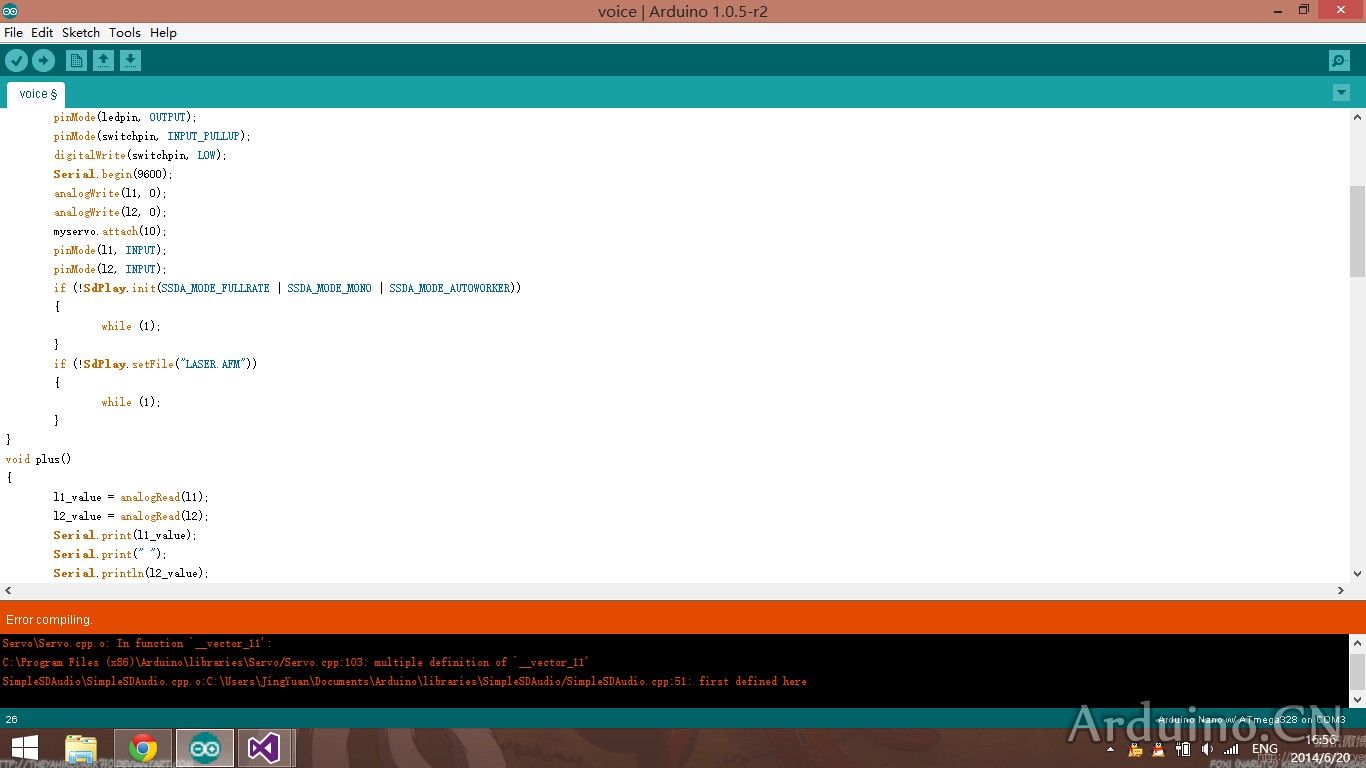Viewport: 1366px width, 768px height.
Task: Open the Edit menu
Action: [42, 32]
